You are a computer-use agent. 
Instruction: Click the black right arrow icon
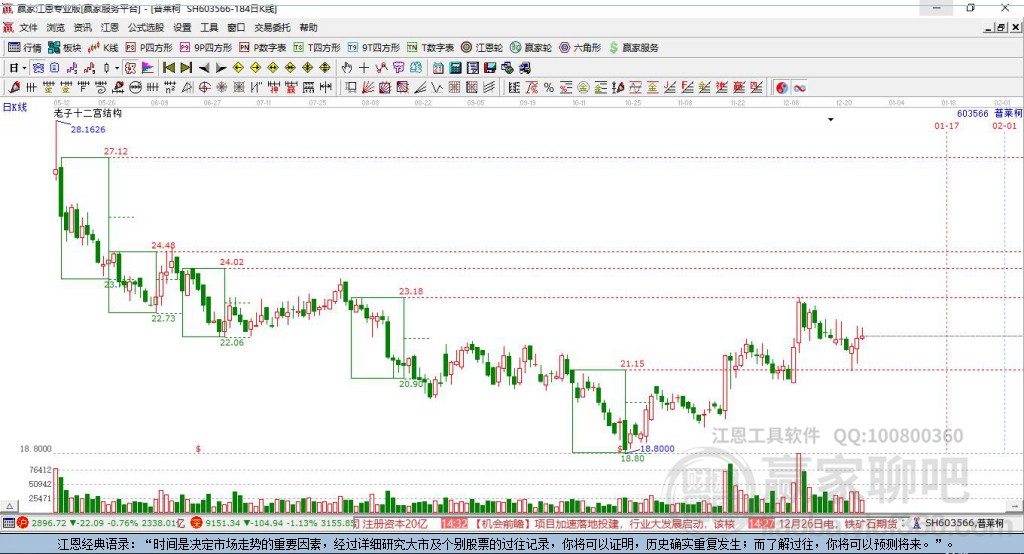(221, 68)
